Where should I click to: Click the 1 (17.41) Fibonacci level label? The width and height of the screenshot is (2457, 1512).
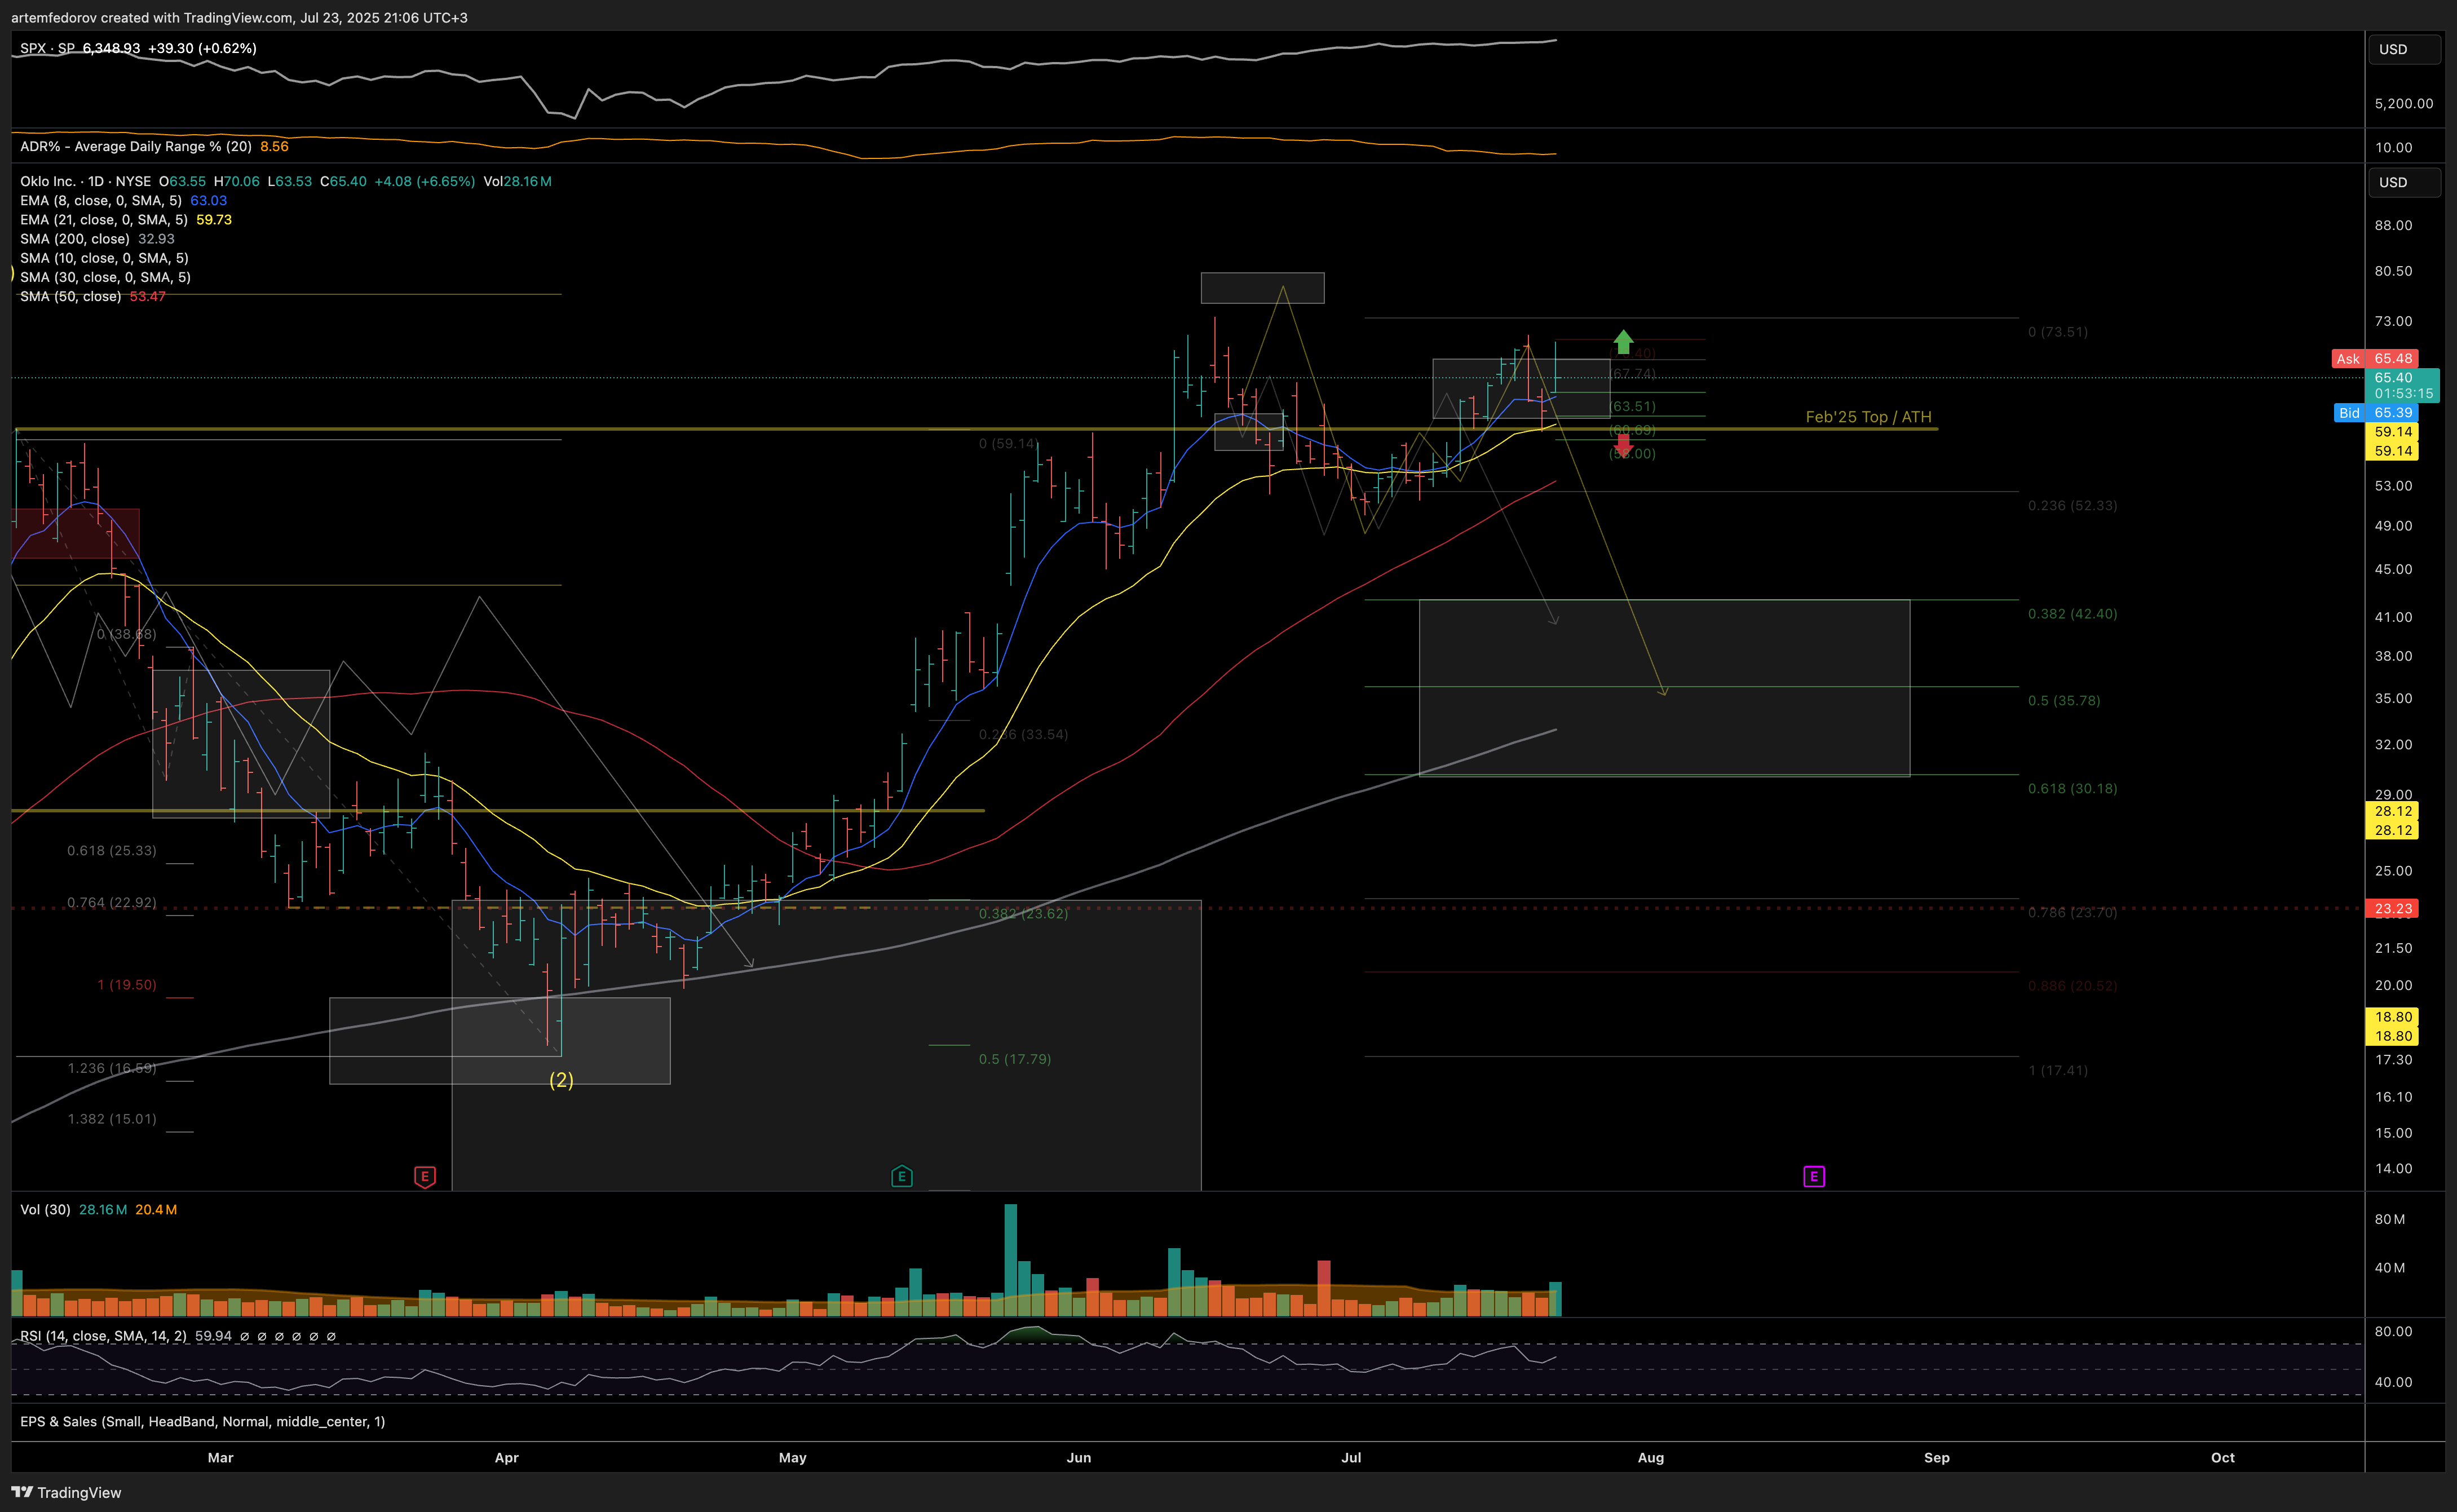pos(2057,1071)
